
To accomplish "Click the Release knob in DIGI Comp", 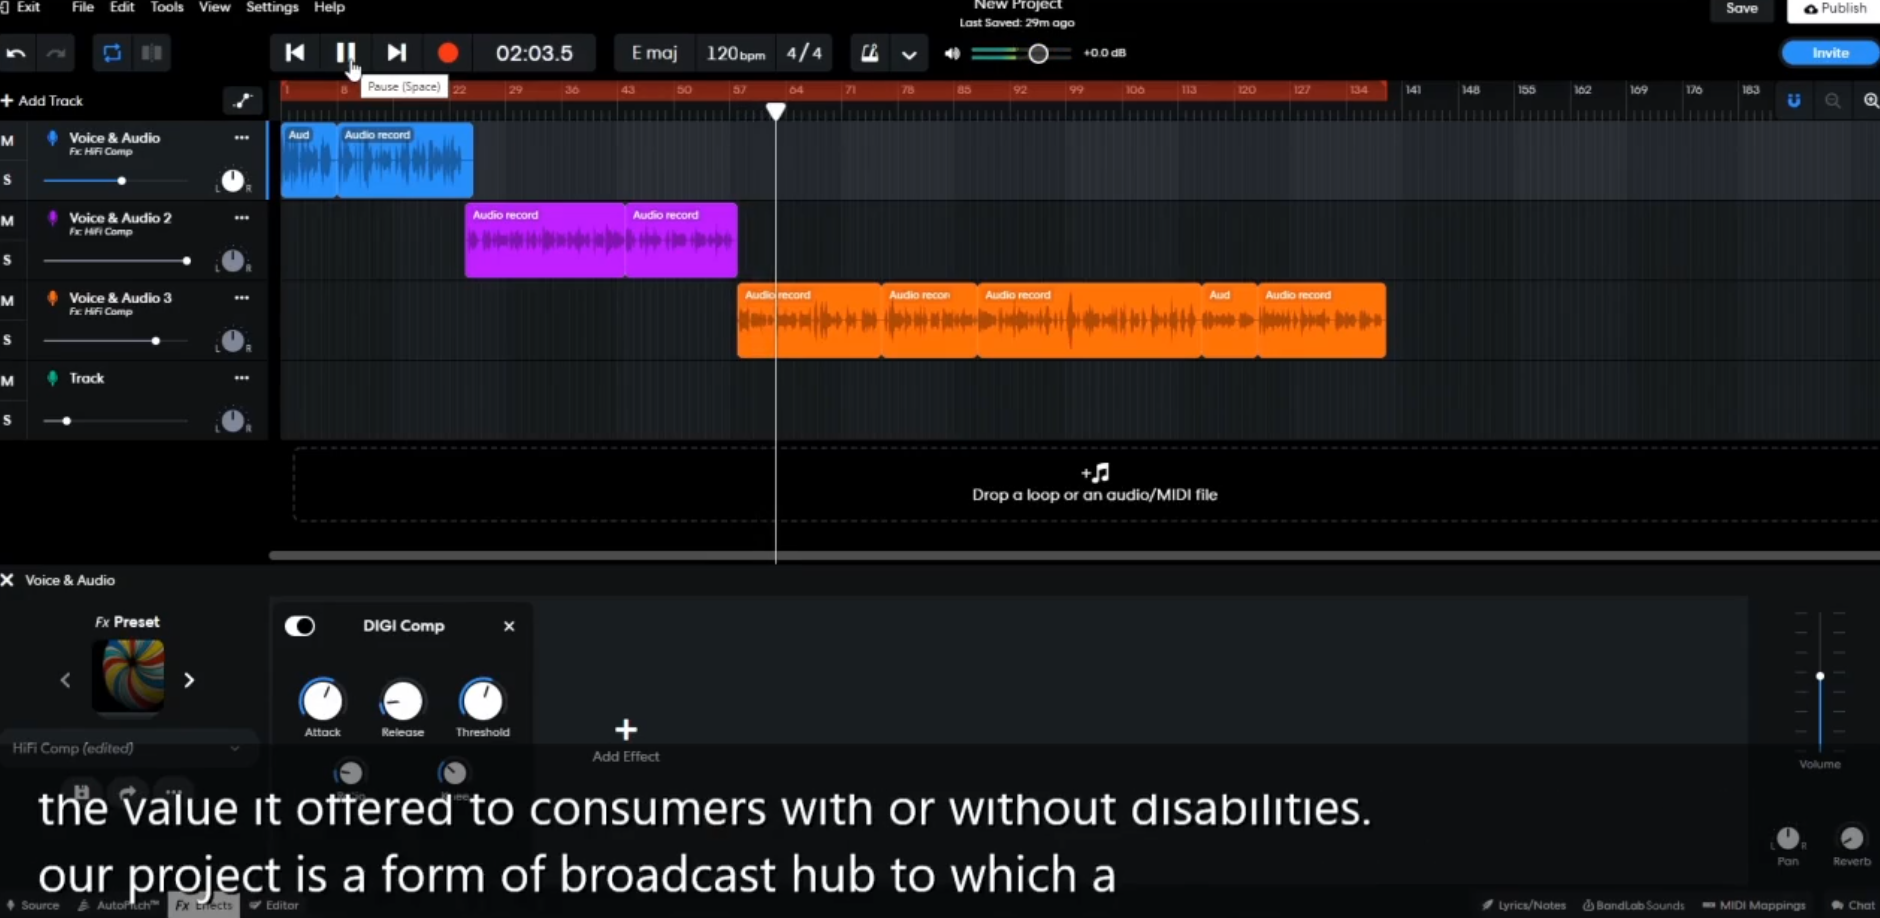I will [x=402, y=700].
